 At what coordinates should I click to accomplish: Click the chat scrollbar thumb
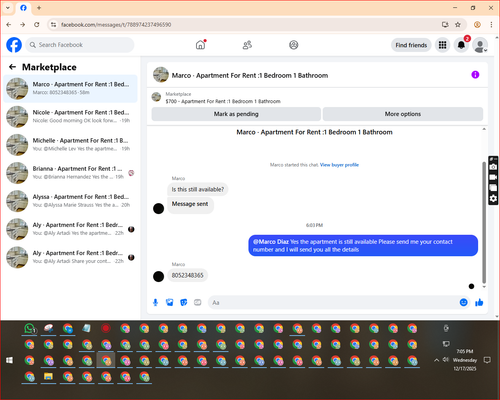484,222
